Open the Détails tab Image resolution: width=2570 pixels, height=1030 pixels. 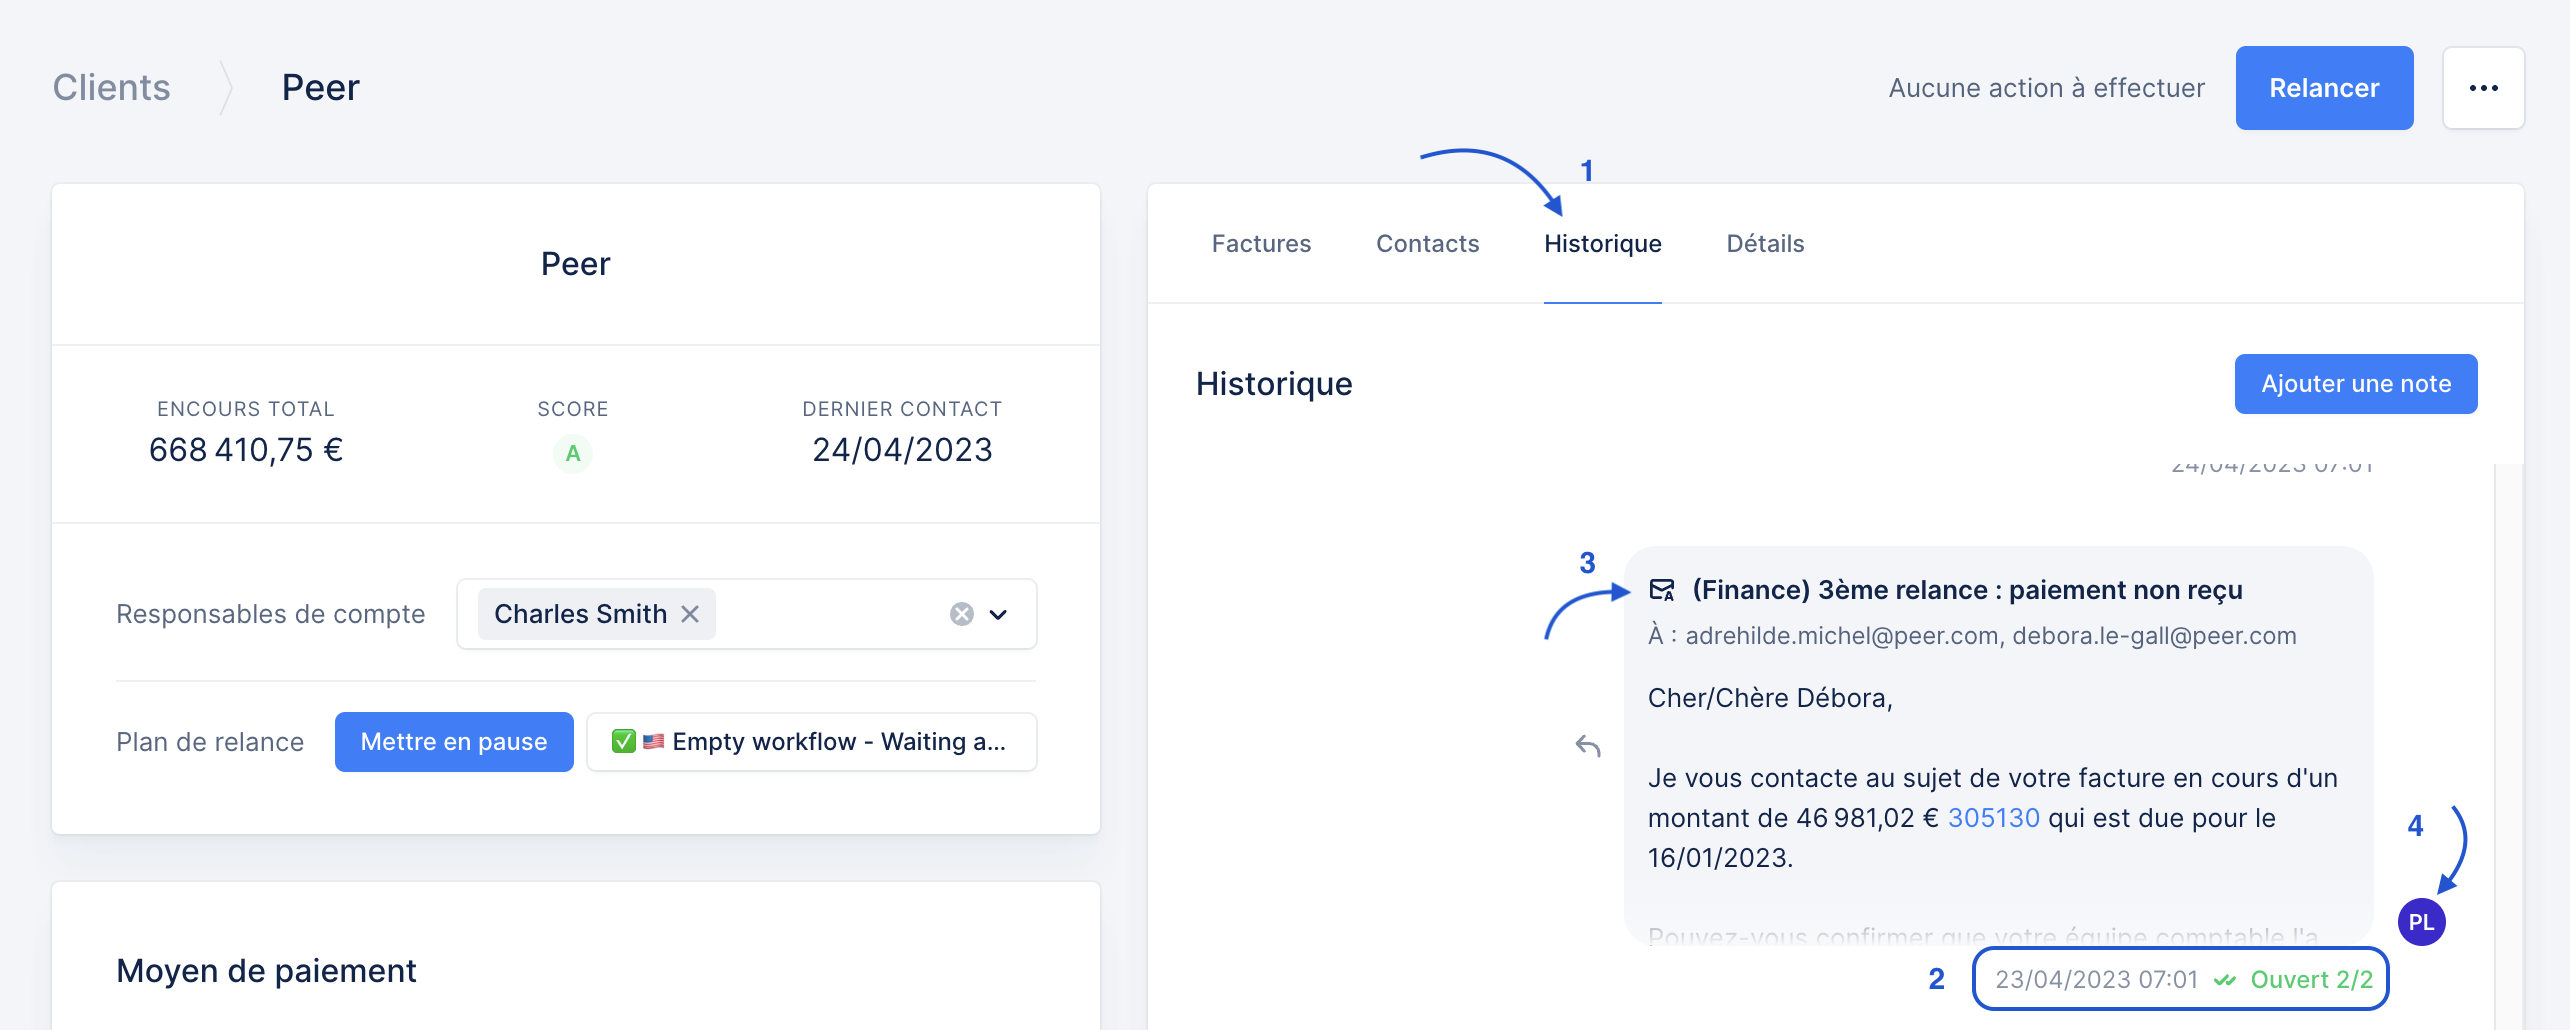[1765, 244]
